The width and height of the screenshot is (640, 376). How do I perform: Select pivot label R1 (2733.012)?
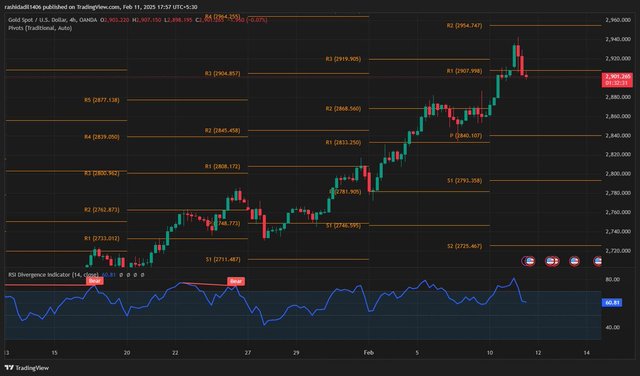tap(102, 239)
